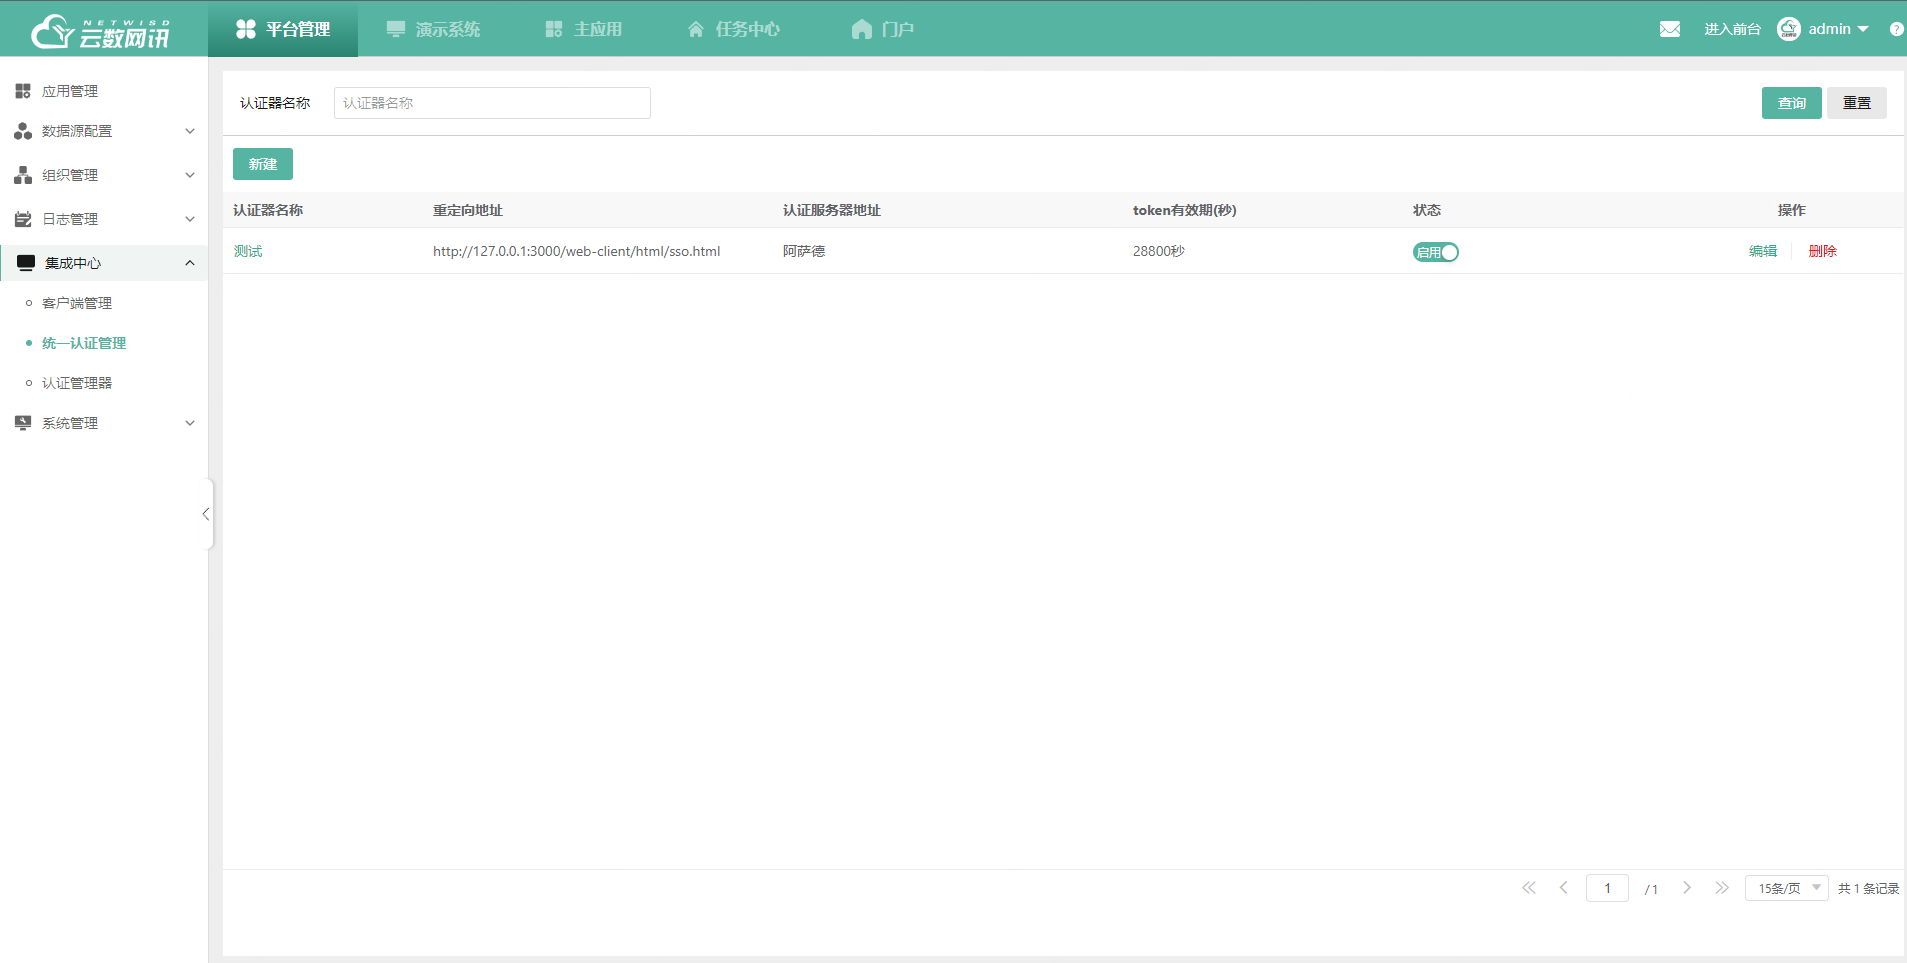Open the admin account dropdown arrow
Image resolution: width=1907 pixels, height=963 pixels.
[x=1863, y=29]
